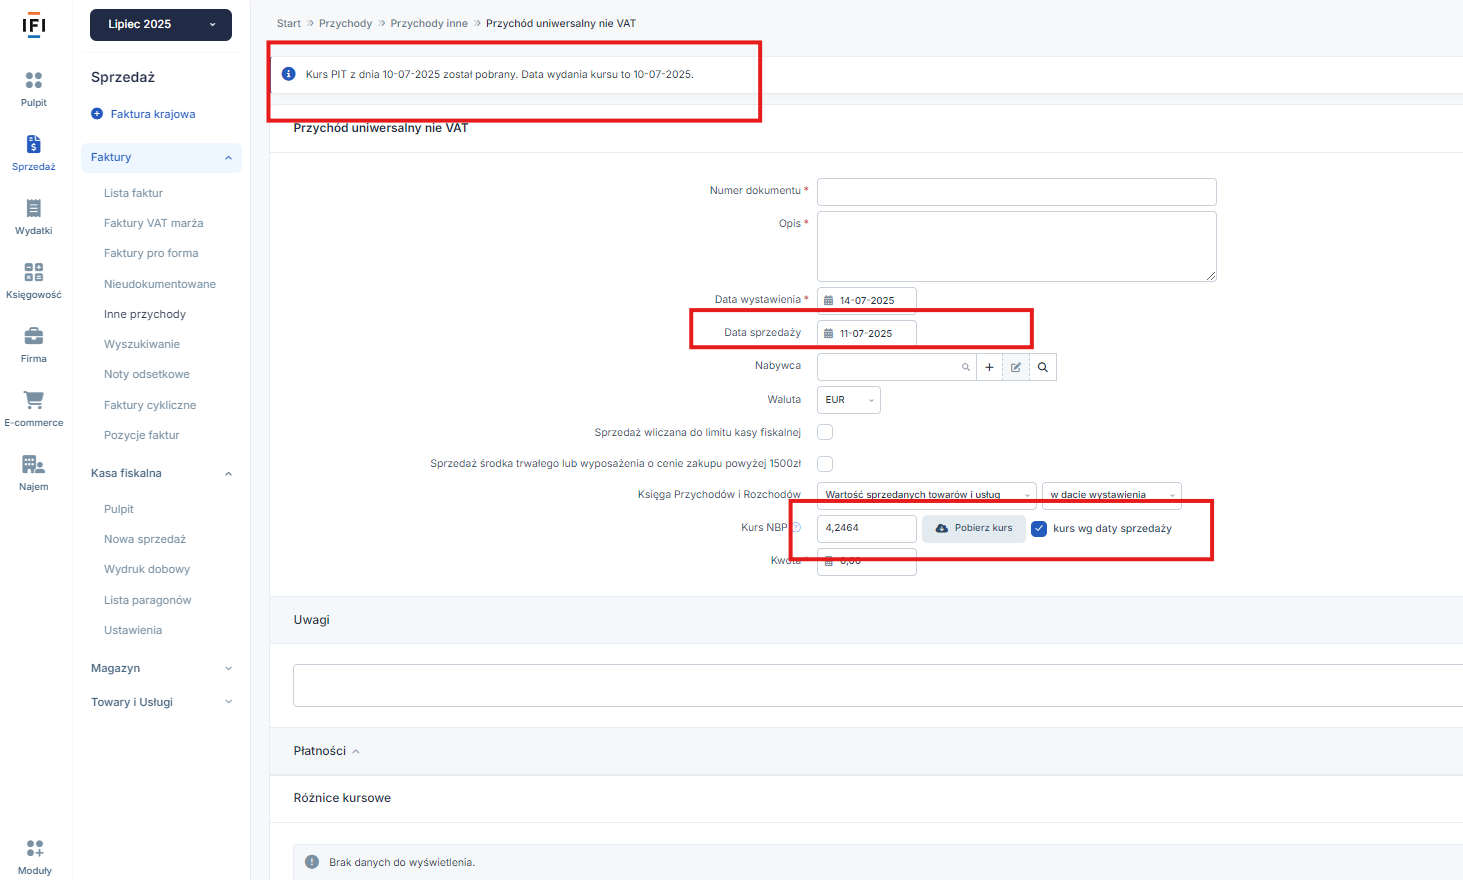Click the Kurs NBP help icon

796,527
